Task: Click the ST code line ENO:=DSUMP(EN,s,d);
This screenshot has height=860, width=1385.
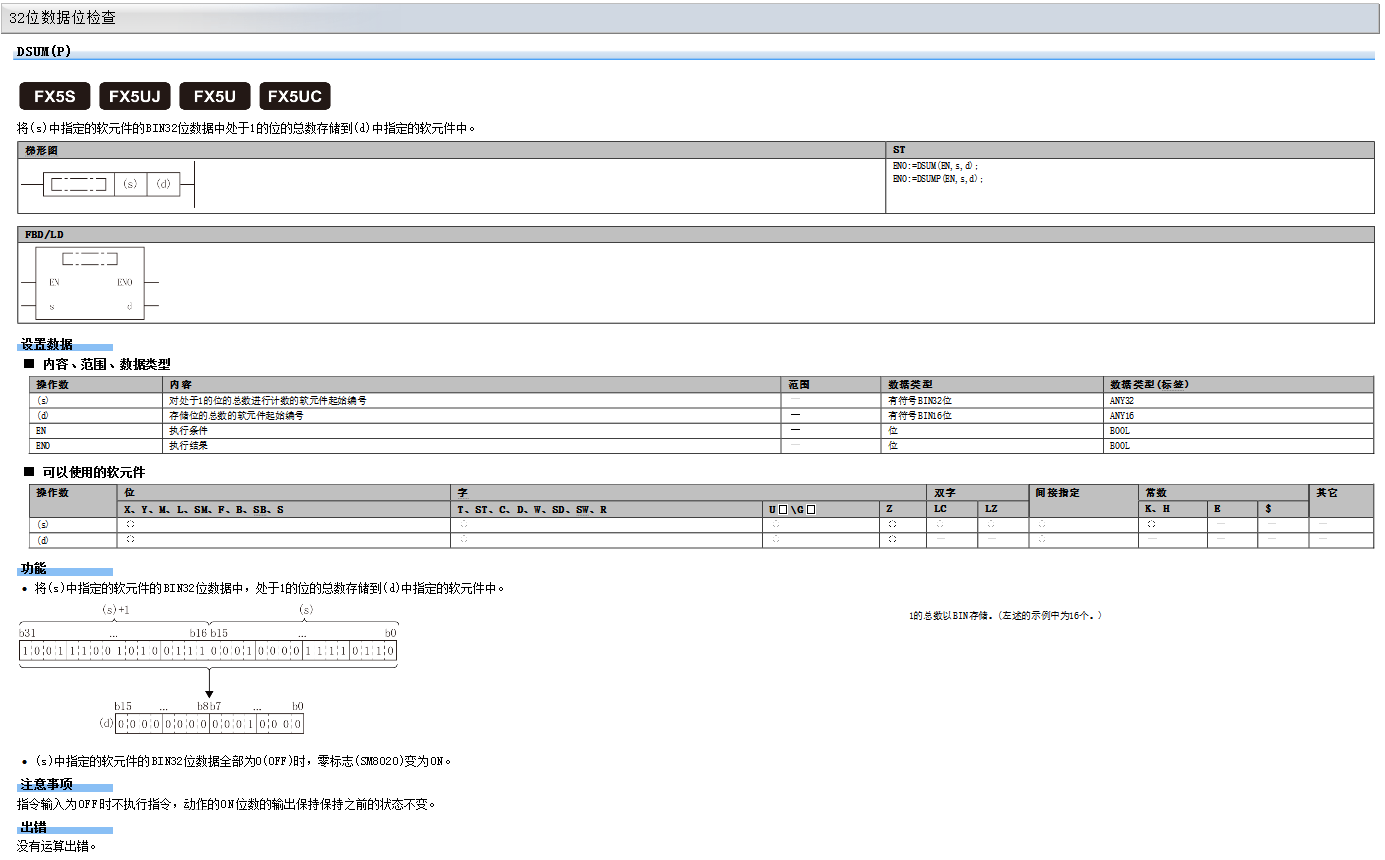Action: pyautogui.click(x=937, y=178)
